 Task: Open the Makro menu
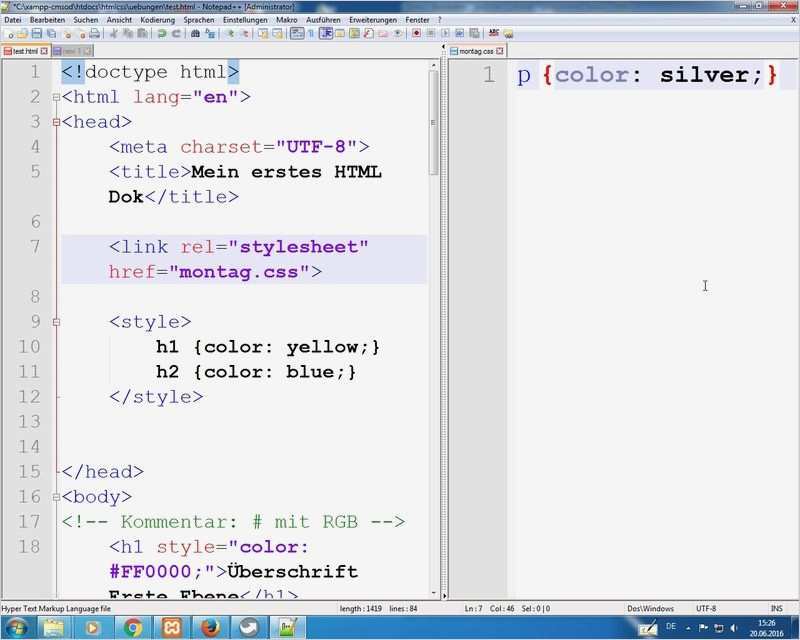click(x=287, y=20)
